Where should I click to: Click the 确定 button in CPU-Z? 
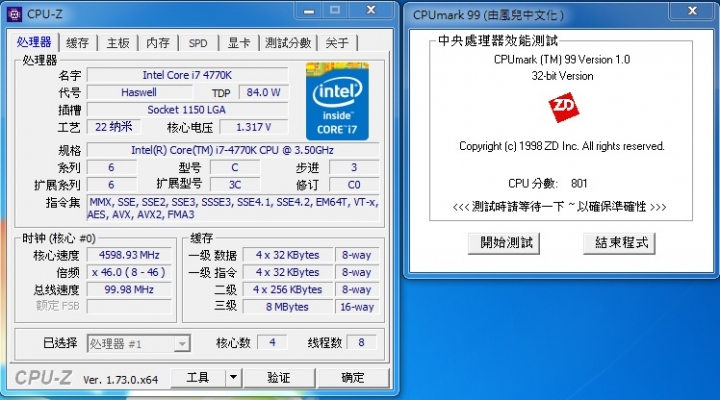tap(353, 377)
